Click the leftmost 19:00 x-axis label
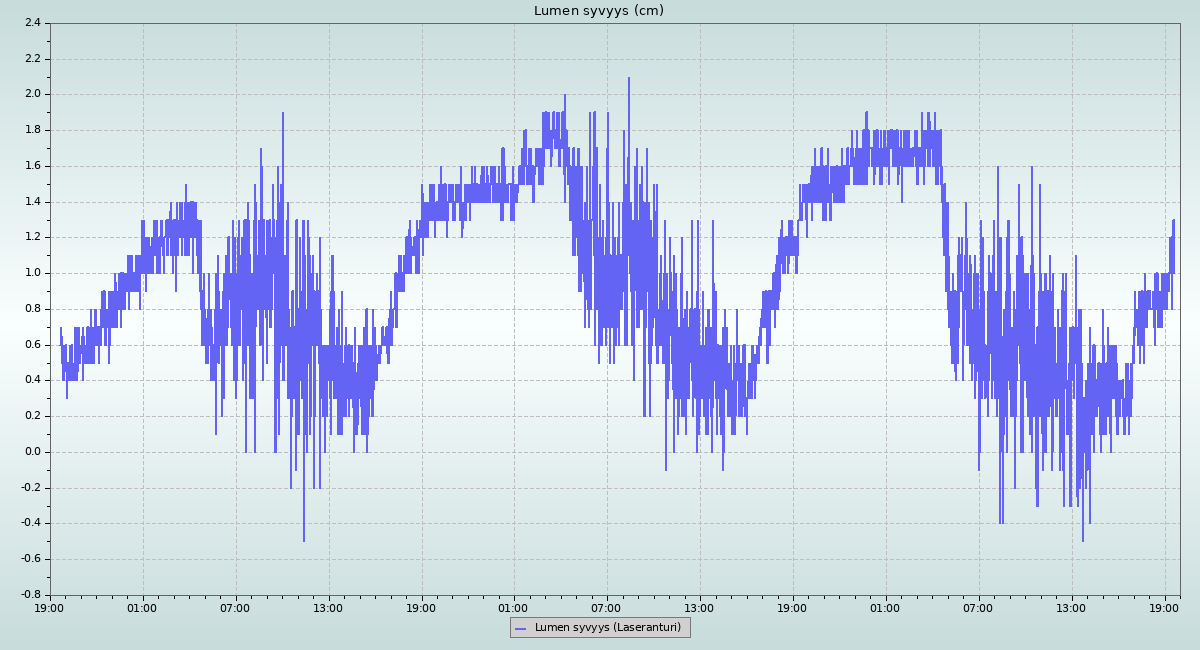The width and height of the screenshot is (1200, 650). tap(50, 607)
